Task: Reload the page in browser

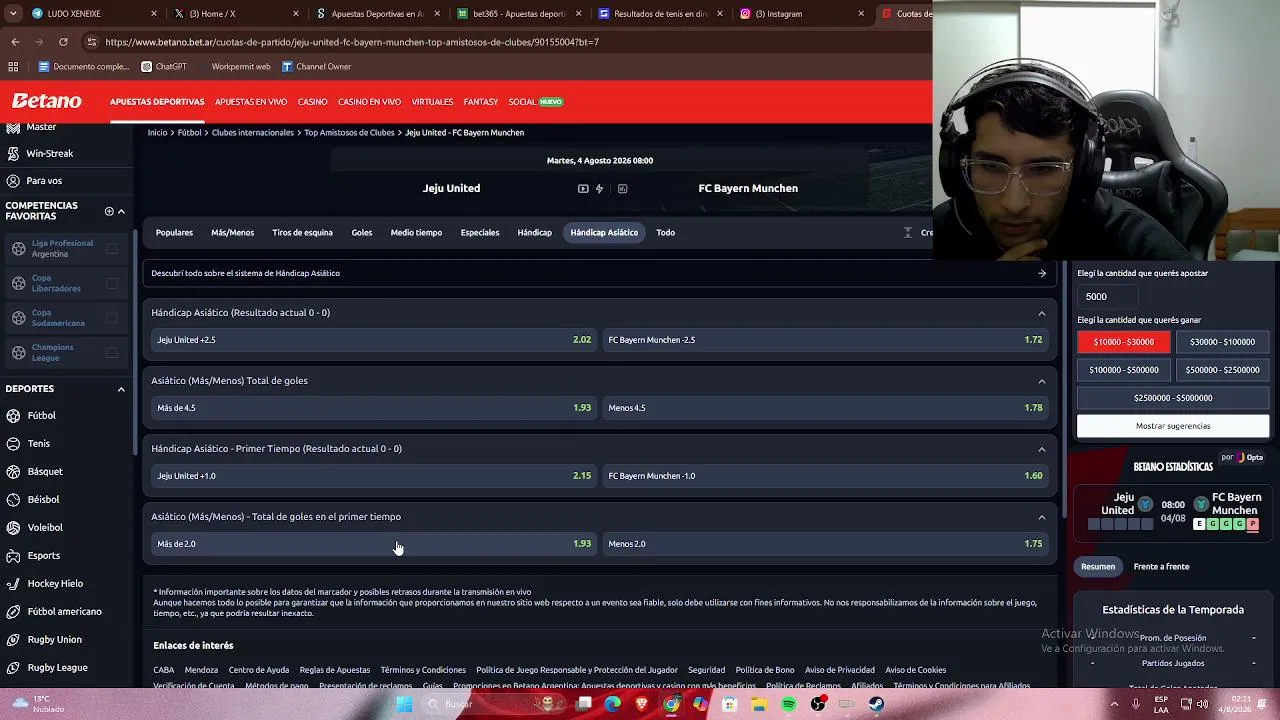Action: click(63, 42)
